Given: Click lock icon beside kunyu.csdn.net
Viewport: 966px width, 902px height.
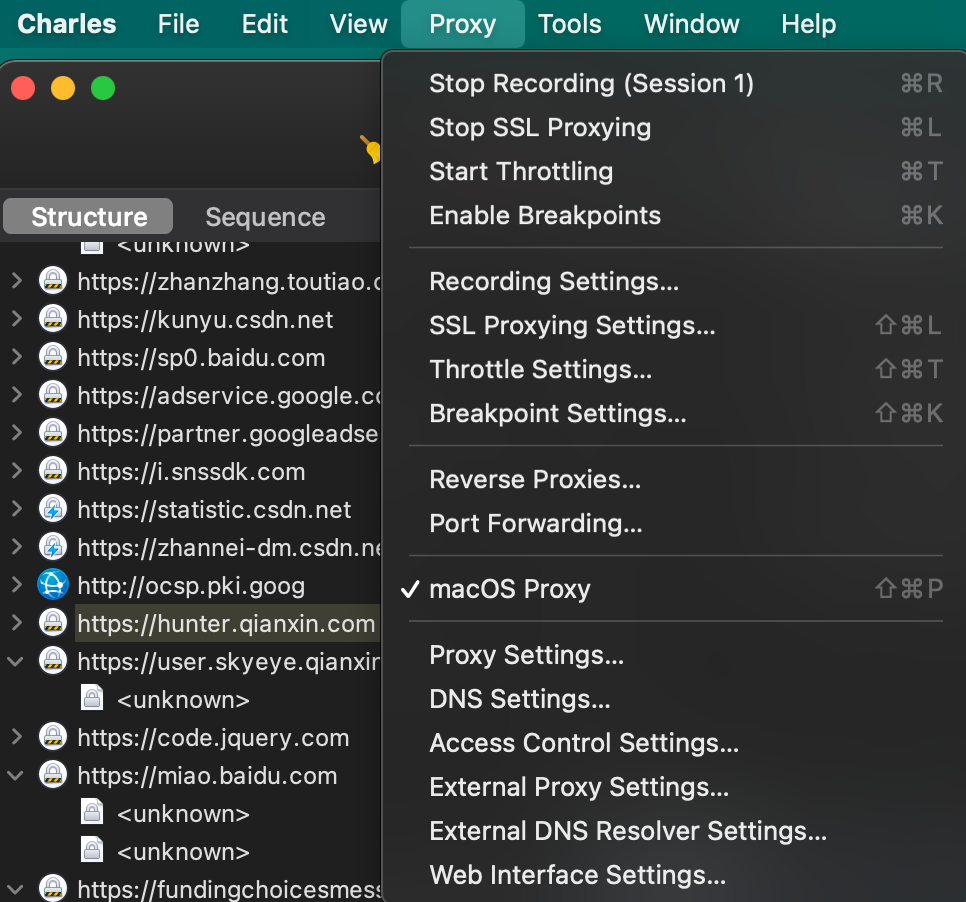Looking at the screenshot, I should [53, 319].
